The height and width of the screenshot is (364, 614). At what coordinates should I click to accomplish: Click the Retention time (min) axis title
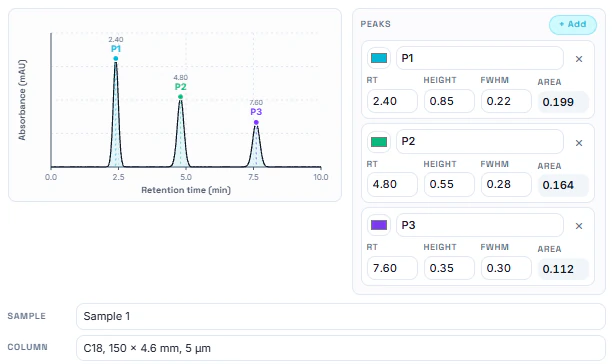pyautogui.click(x=186, y=190)
